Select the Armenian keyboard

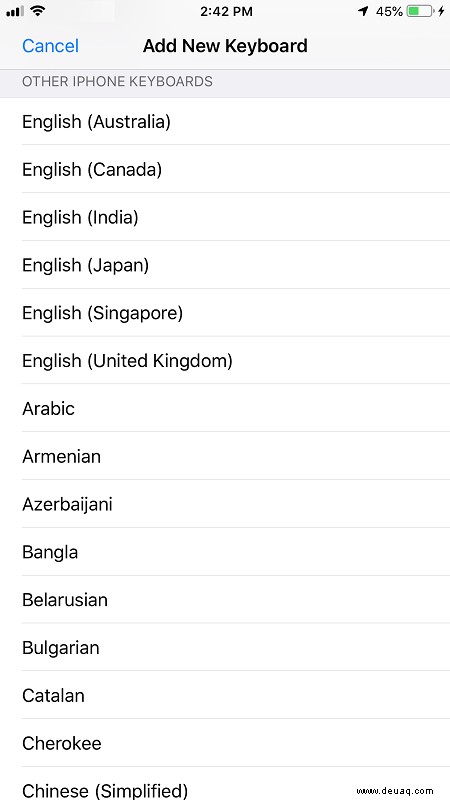[x=225, y=456]
